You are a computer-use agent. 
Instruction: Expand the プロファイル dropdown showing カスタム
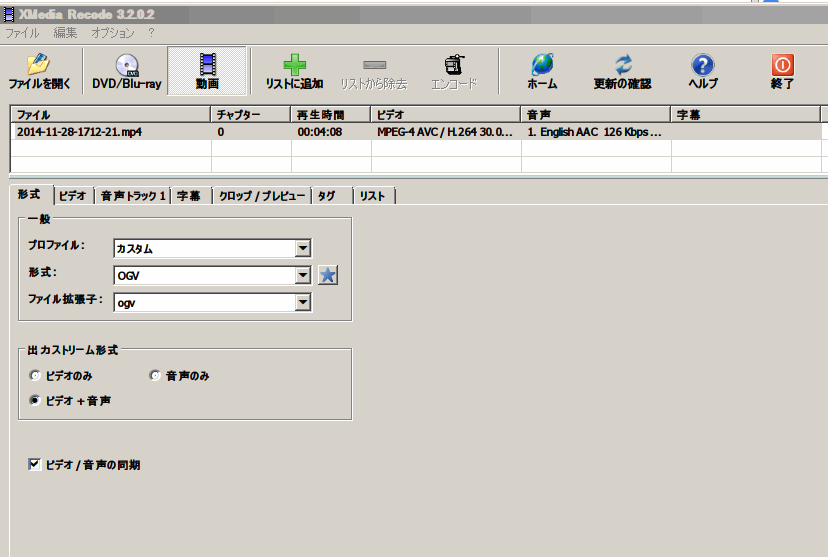(303, 248)
